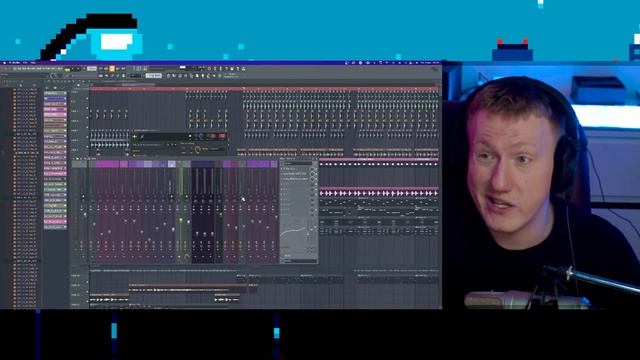Click the right red button in the plugin window
640x360 pixels.
[x=222, y=136]
